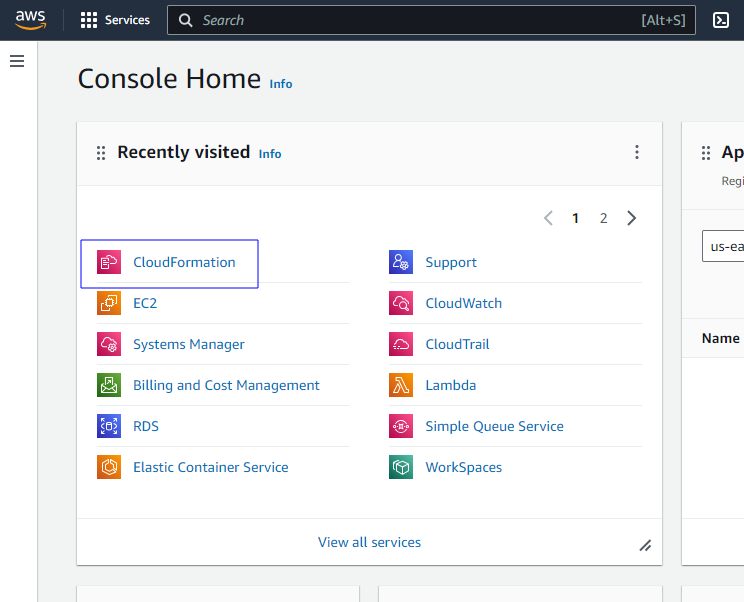Open the WorkSpaces link
Image resolution: width=744 pixels, height=602 pixels.
pyautogui.click(x=464, y=467)
